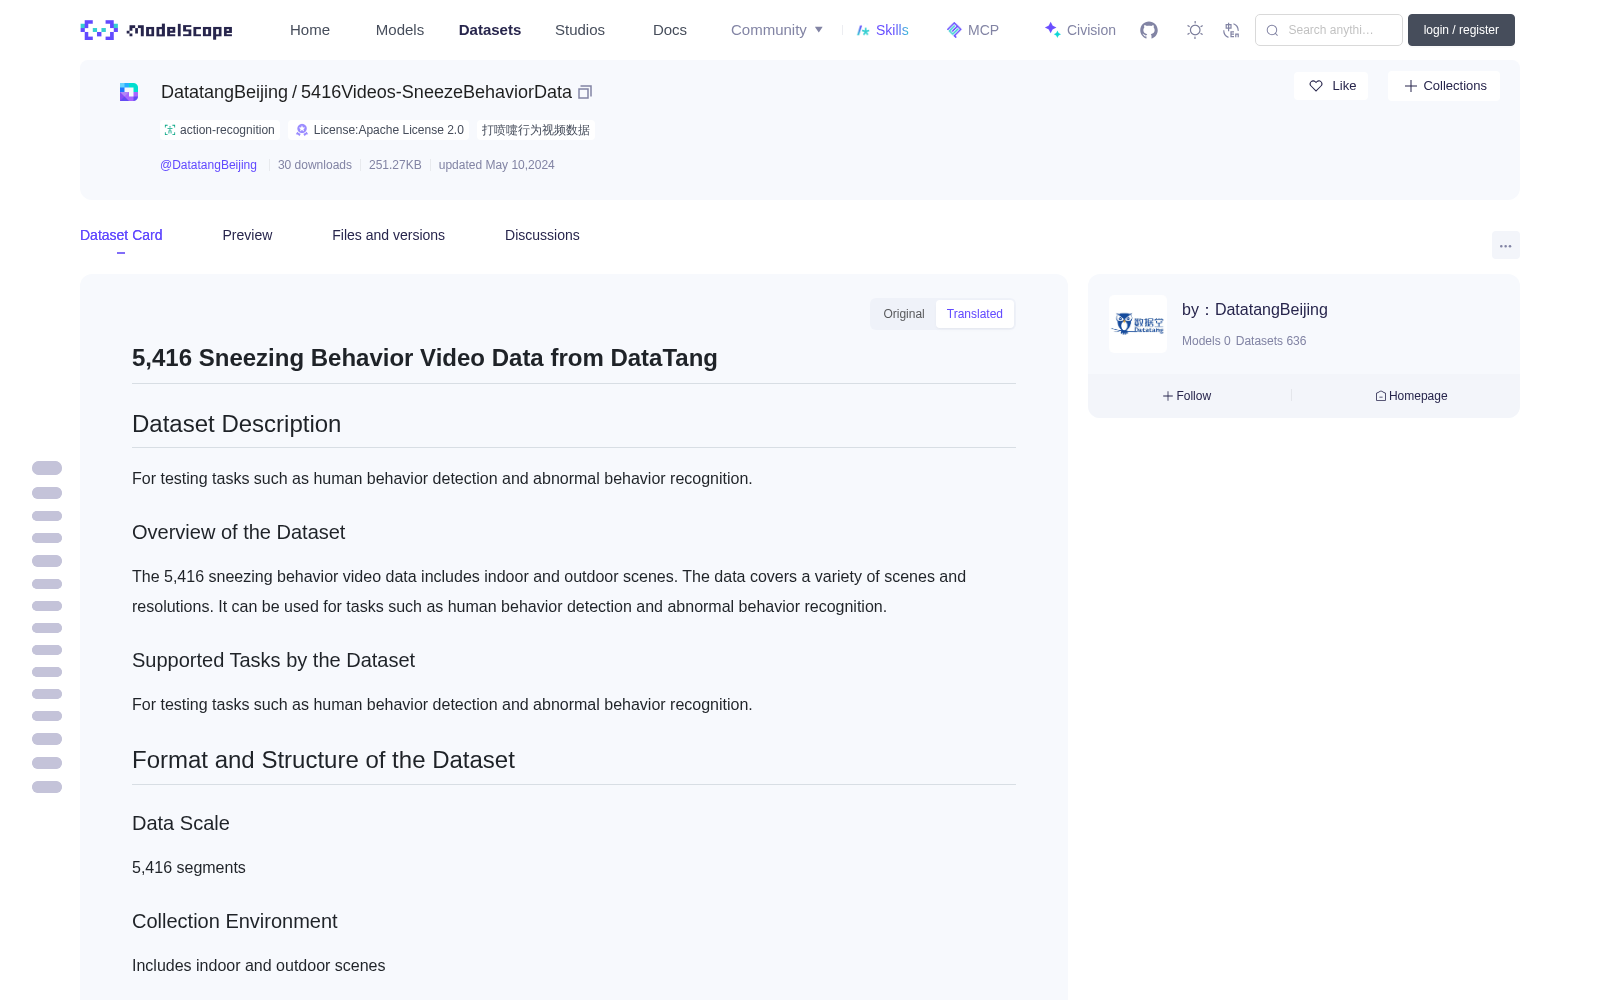Click the Dataset Description heading

point(236,424)
